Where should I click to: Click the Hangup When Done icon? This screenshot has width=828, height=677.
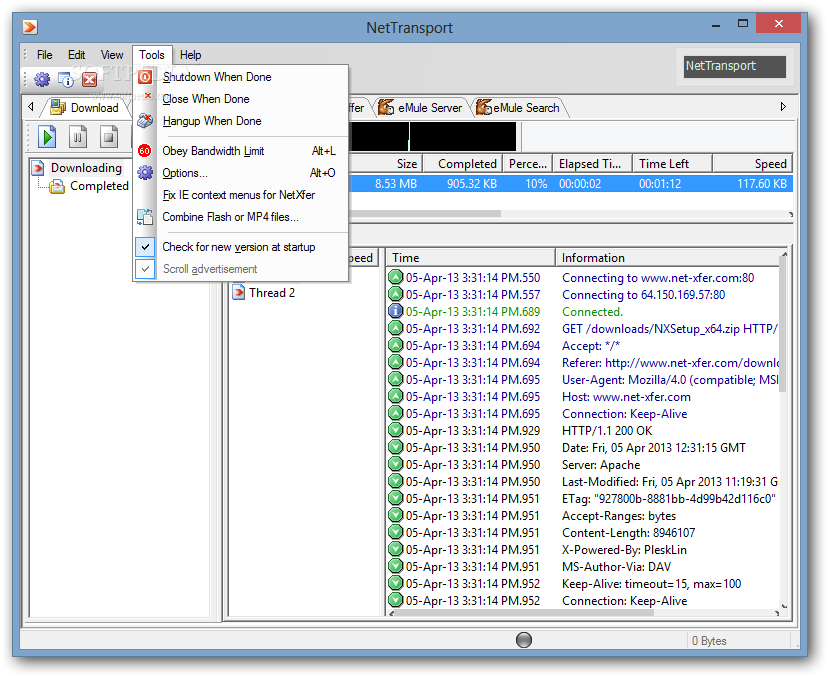coord(145,121)
